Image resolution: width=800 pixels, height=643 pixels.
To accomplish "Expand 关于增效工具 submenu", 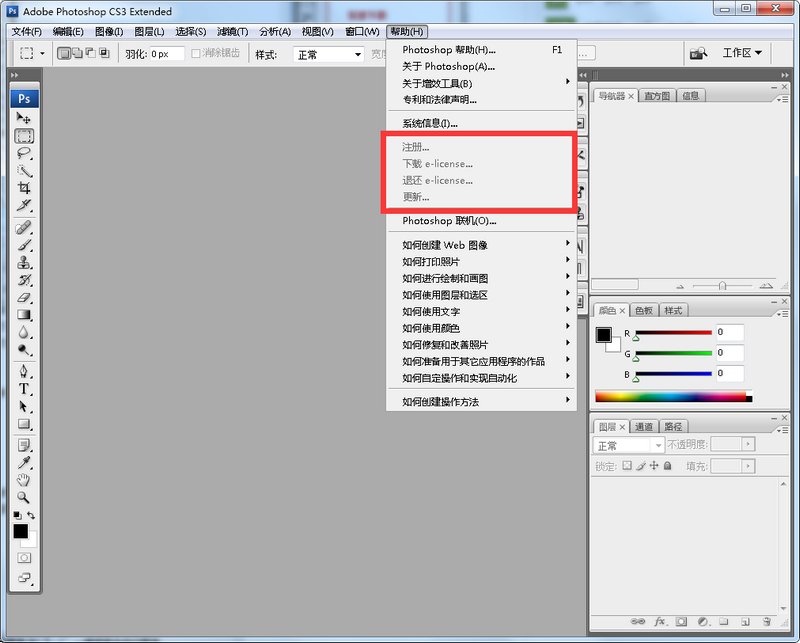I will [482, 83].
